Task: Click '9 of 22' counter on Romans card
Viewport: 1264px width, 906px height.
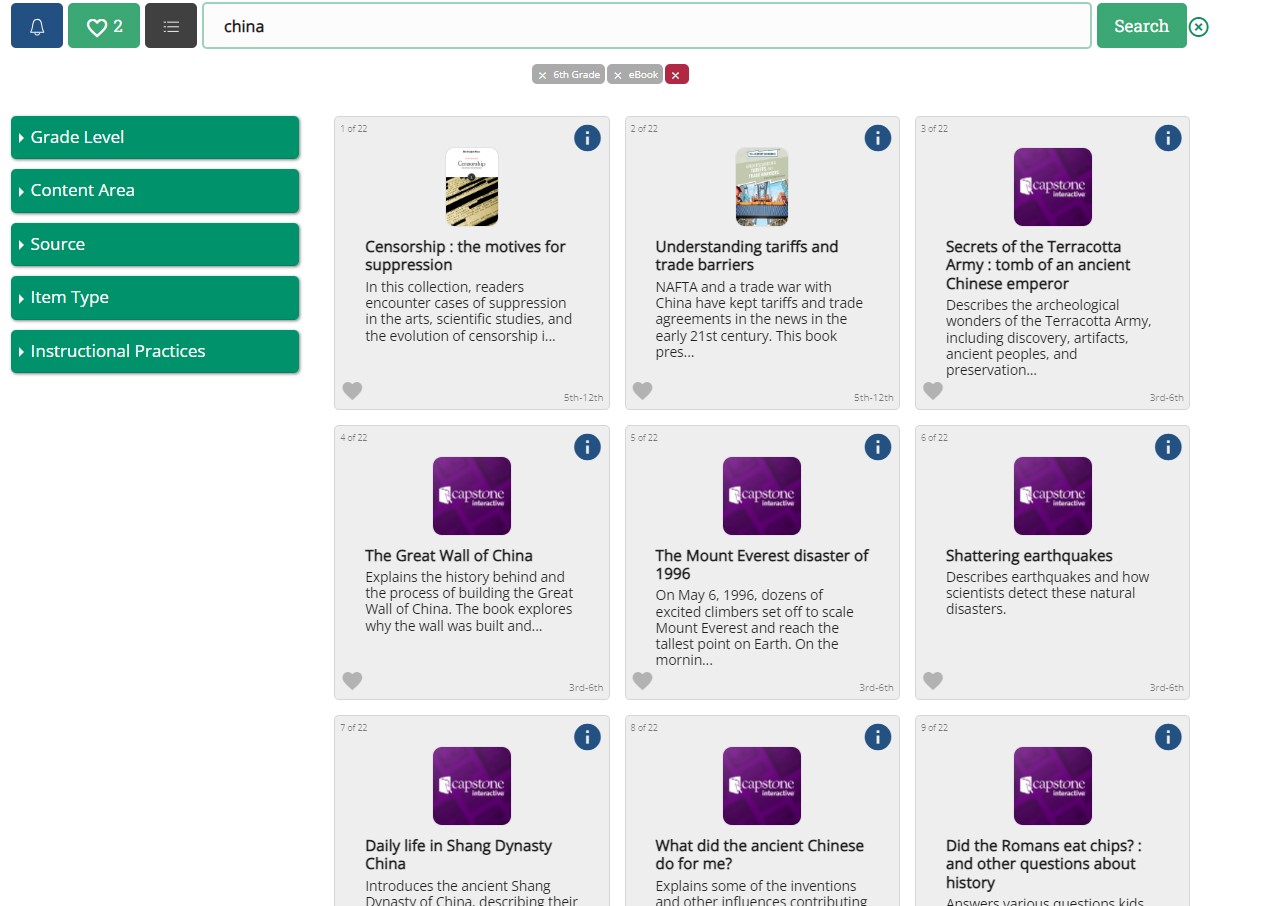Action: (x=935, y=728)
